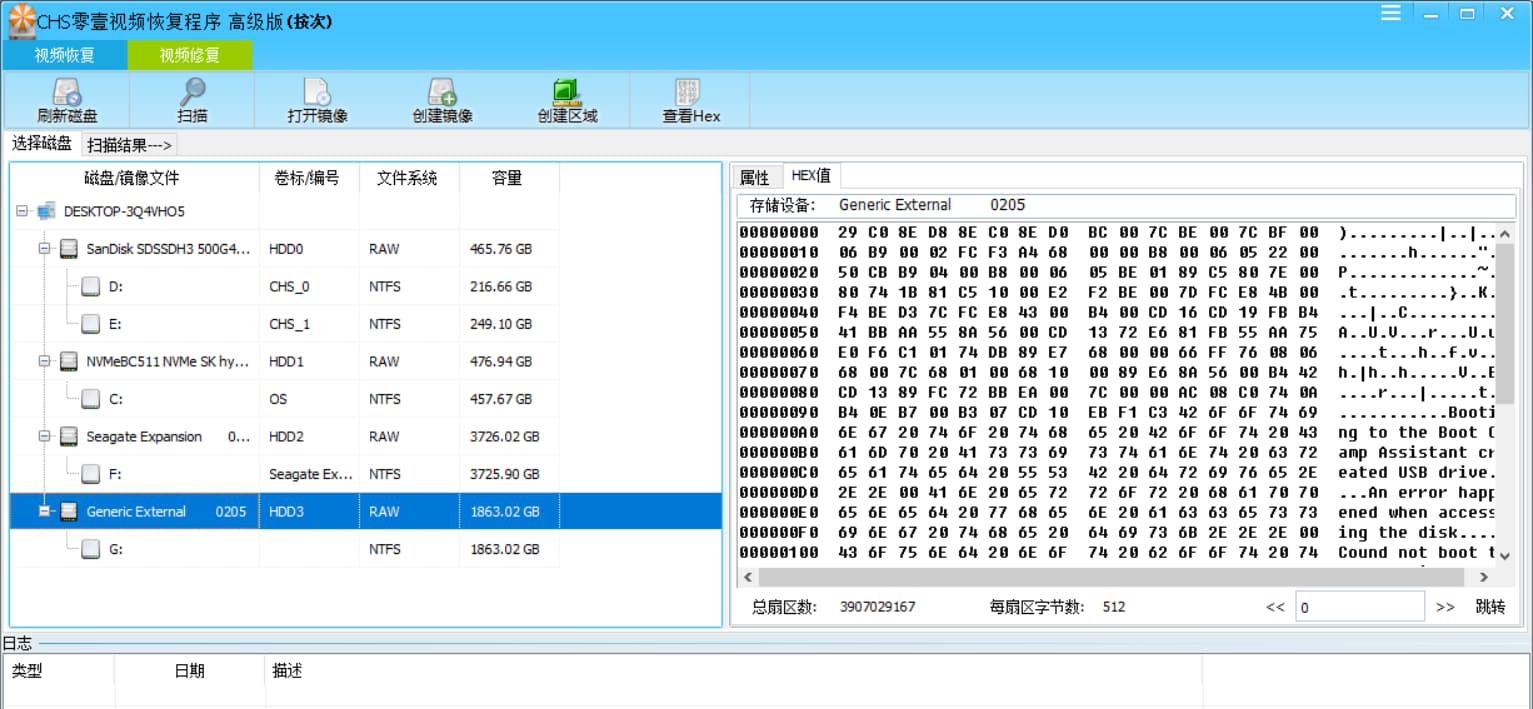Viewport: 1533px width, 709px height.
Task: Click the >> next sector button
Action: [1447, 605]
